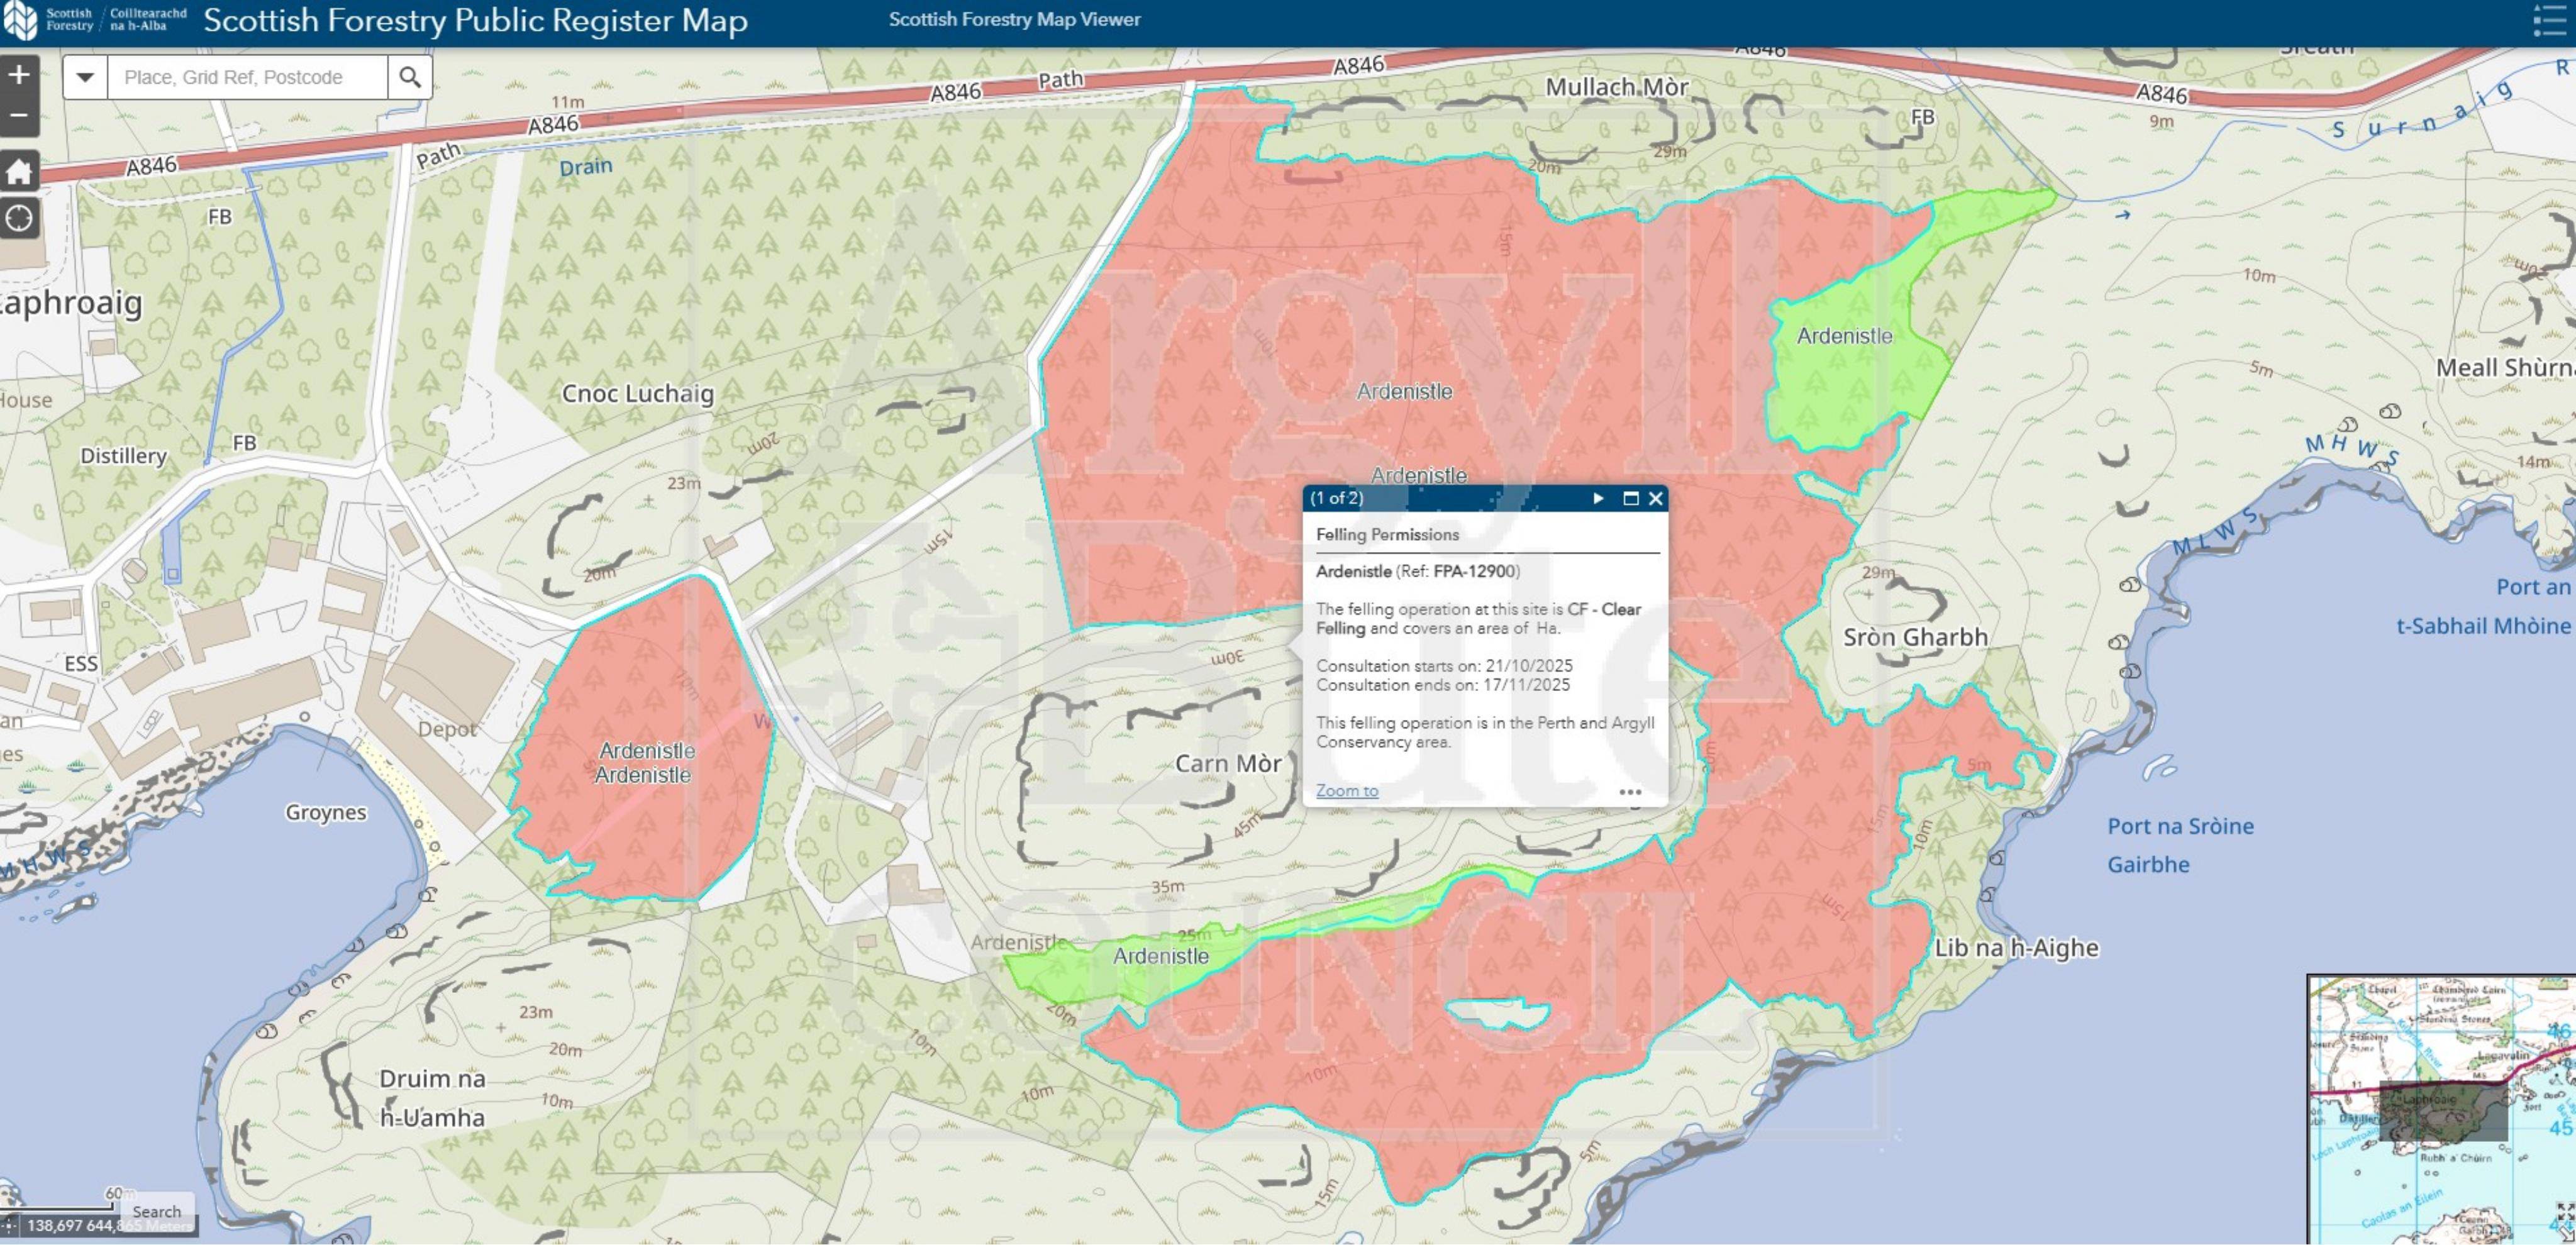The height and width of the screenshot is (1245, 2576).
Task: Go to the default map extent home icon
Action: [x=19, y=171]
